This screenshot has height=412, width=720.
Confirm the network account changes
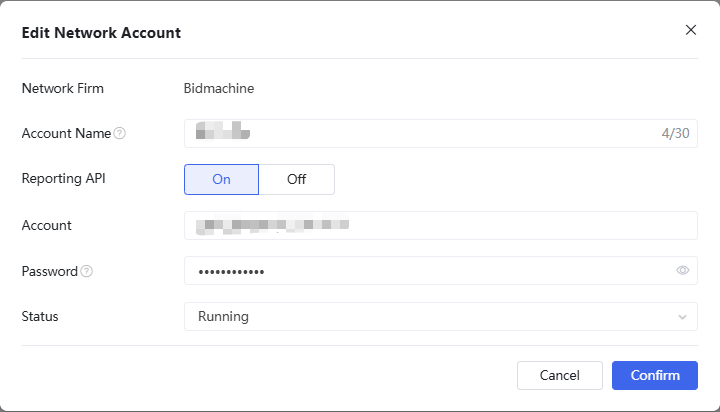click(x=654, y=375)
